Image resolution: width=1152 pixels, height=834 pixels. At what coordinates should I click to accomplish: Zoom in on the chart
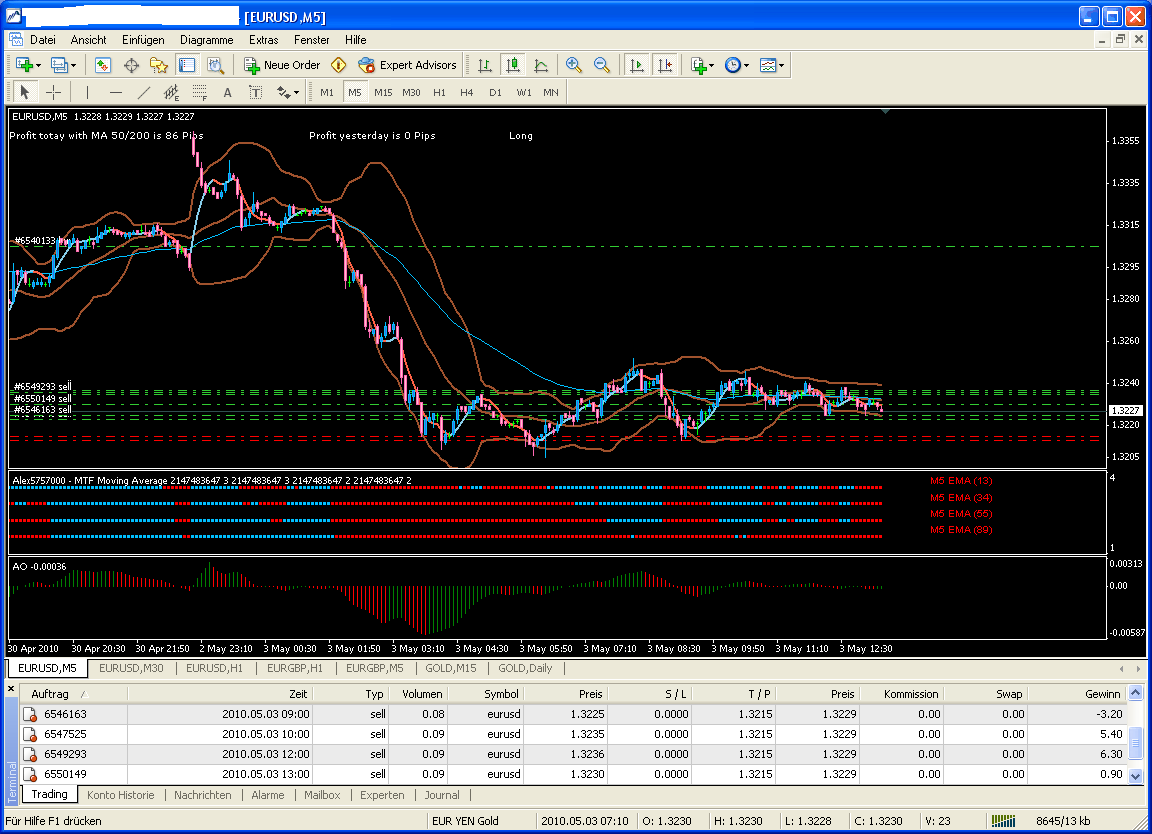click(573, 65)
